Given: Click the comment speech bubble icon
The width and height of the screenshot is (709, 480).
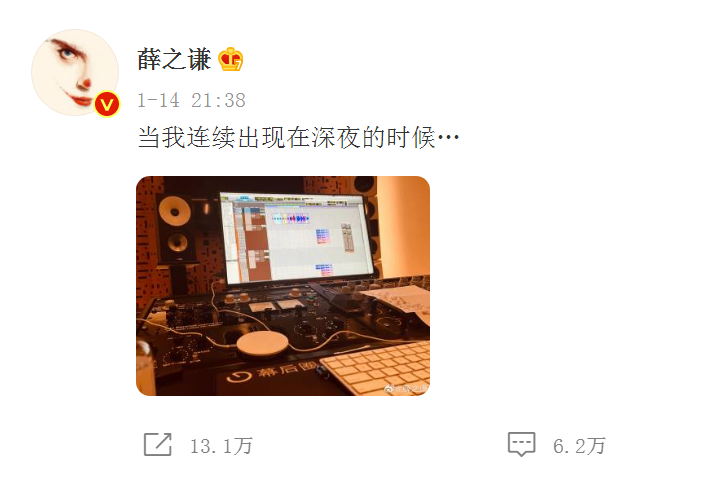Looking at the screenshot, I should click(x=521, y=444).
